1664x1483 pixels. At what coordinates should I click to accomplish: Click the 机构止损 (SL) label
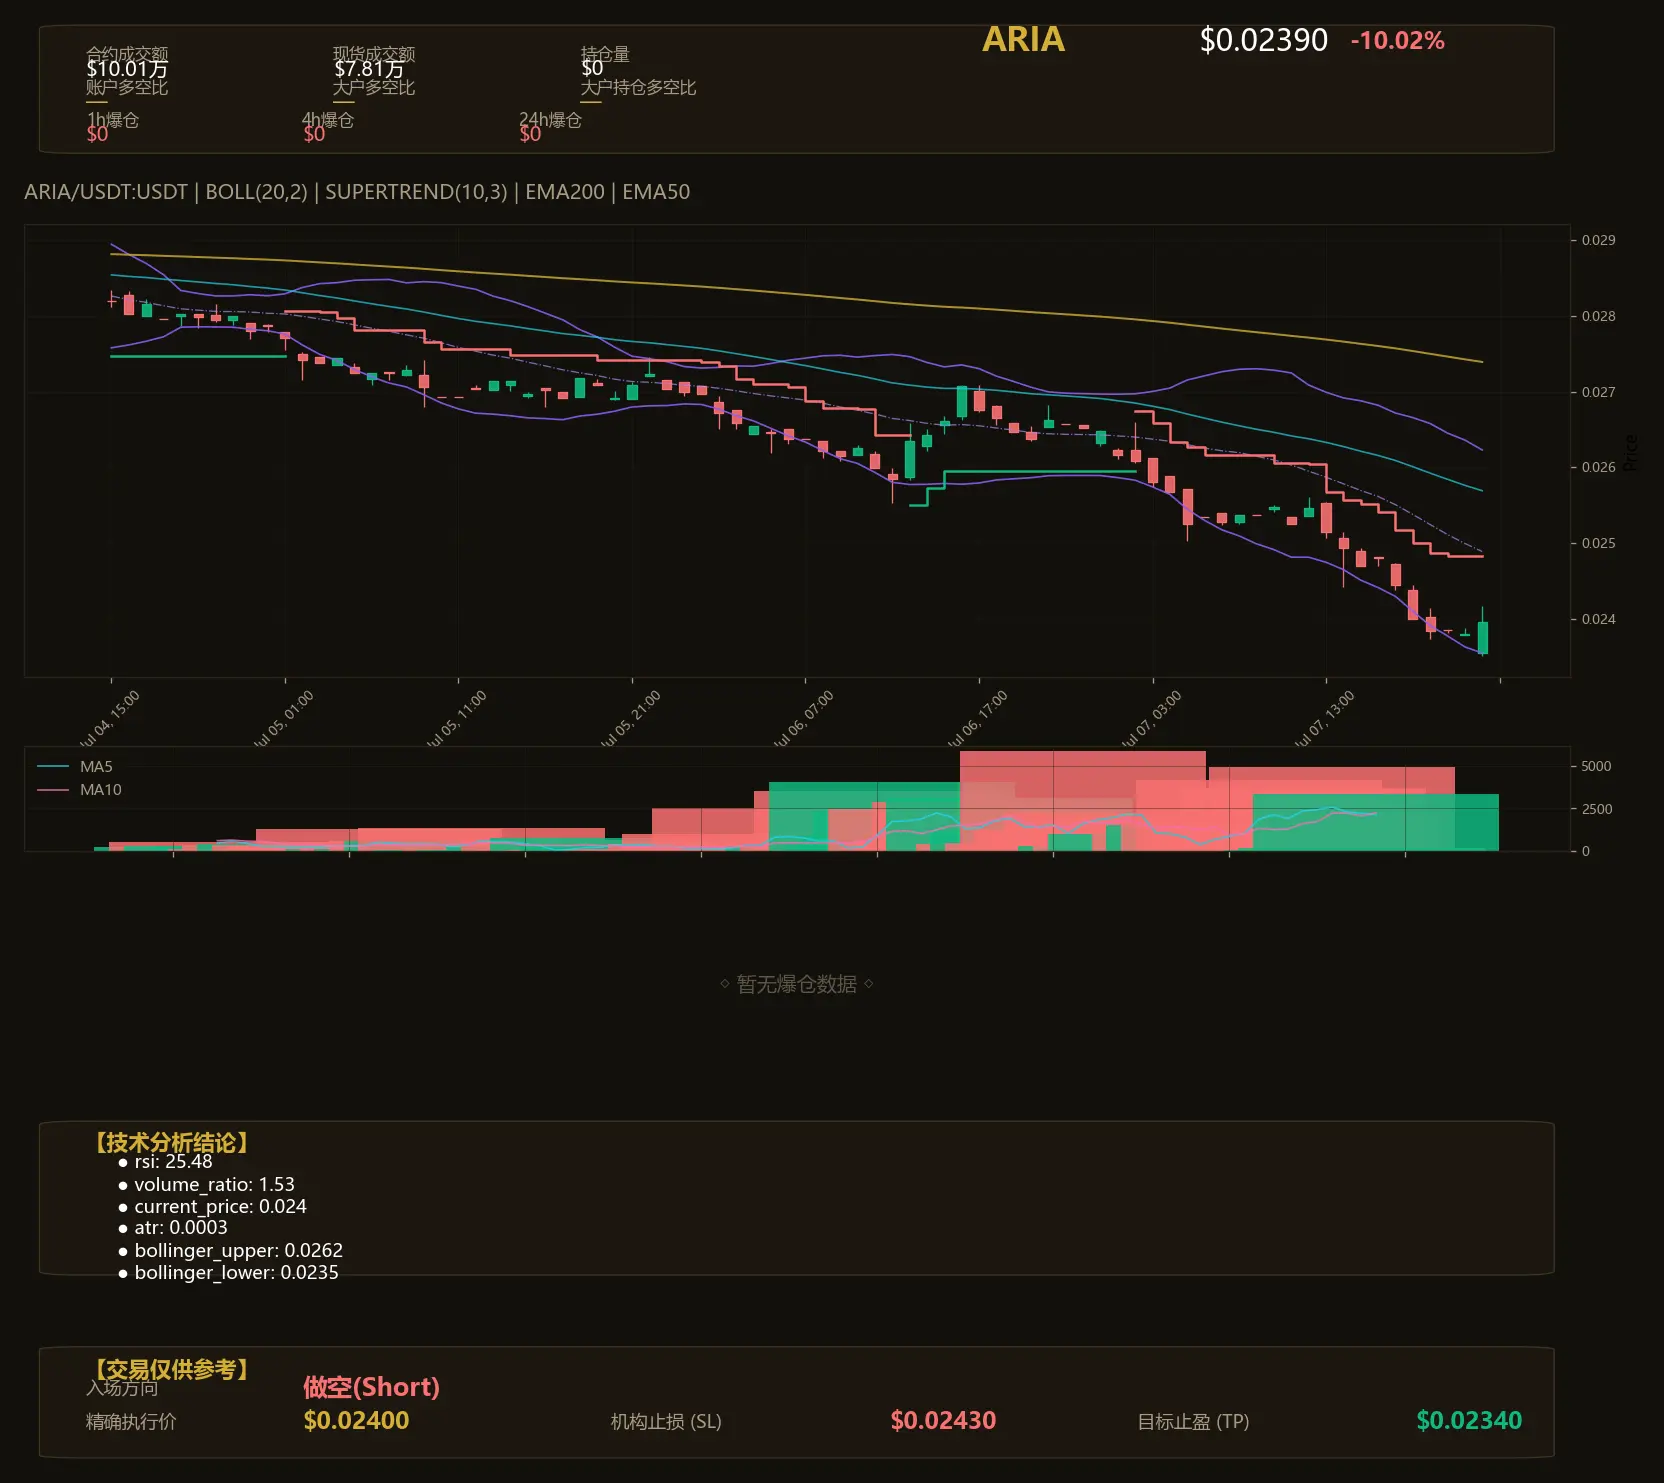[x=666, y=1422]
